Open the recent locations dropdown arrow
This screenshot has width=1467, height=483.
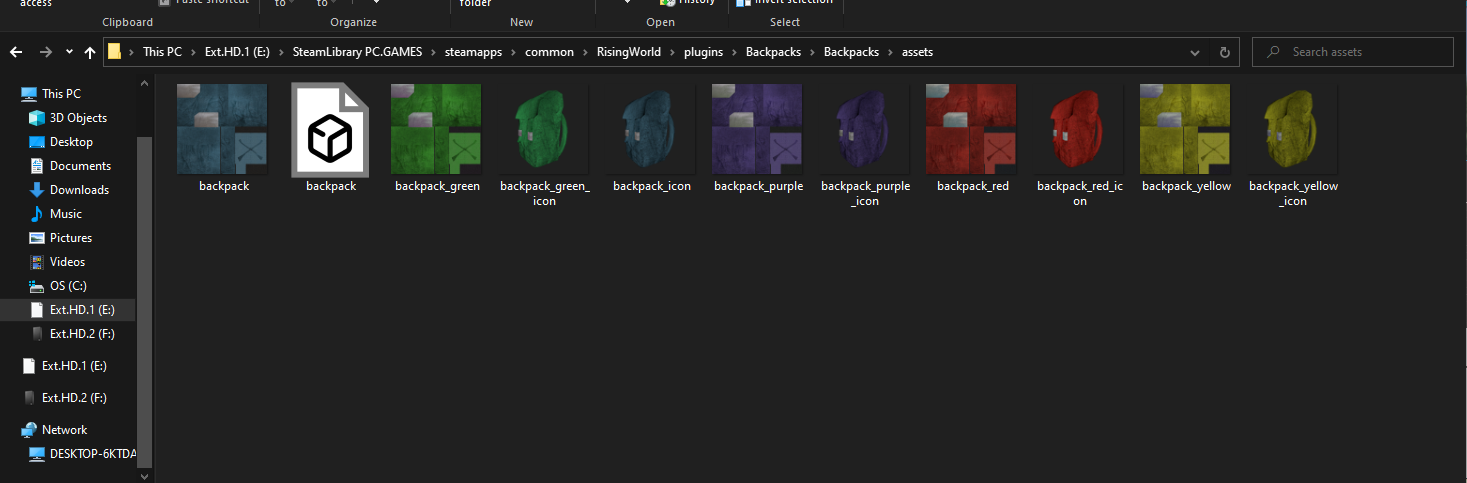click(69, 52)
